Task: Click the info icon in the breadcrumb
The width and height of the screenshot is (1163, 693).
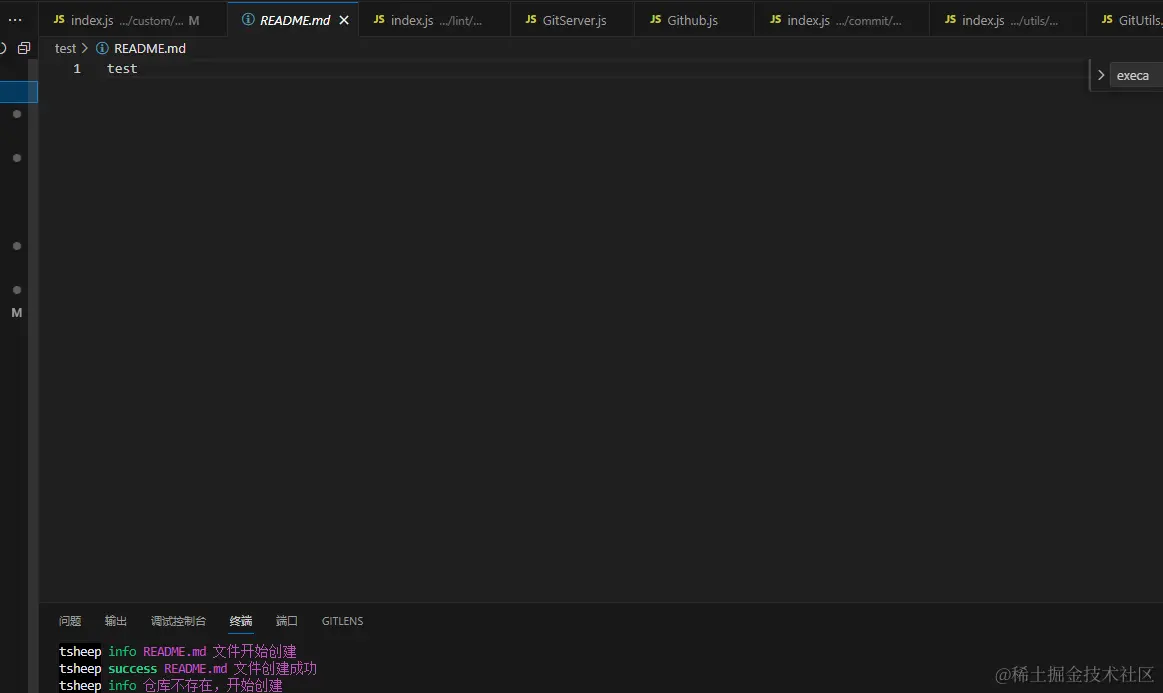Action: pos(102,48)
